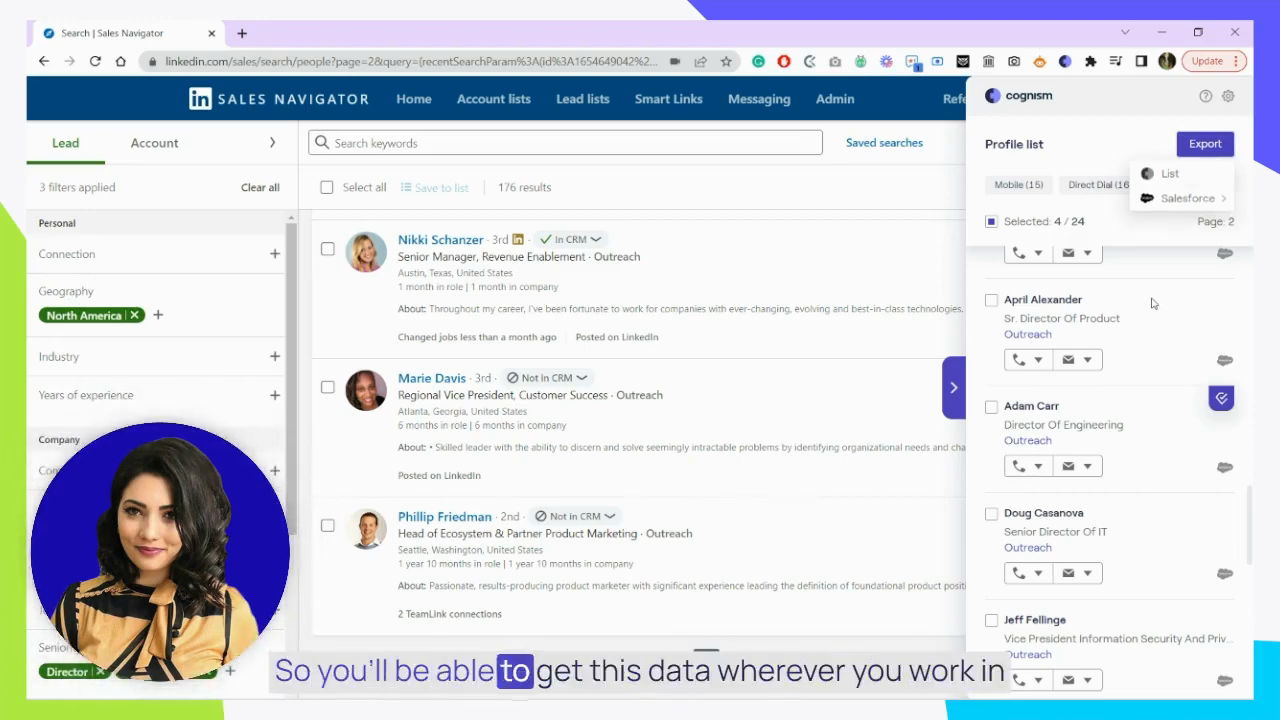Reload the page

click(x=95, y=61)
